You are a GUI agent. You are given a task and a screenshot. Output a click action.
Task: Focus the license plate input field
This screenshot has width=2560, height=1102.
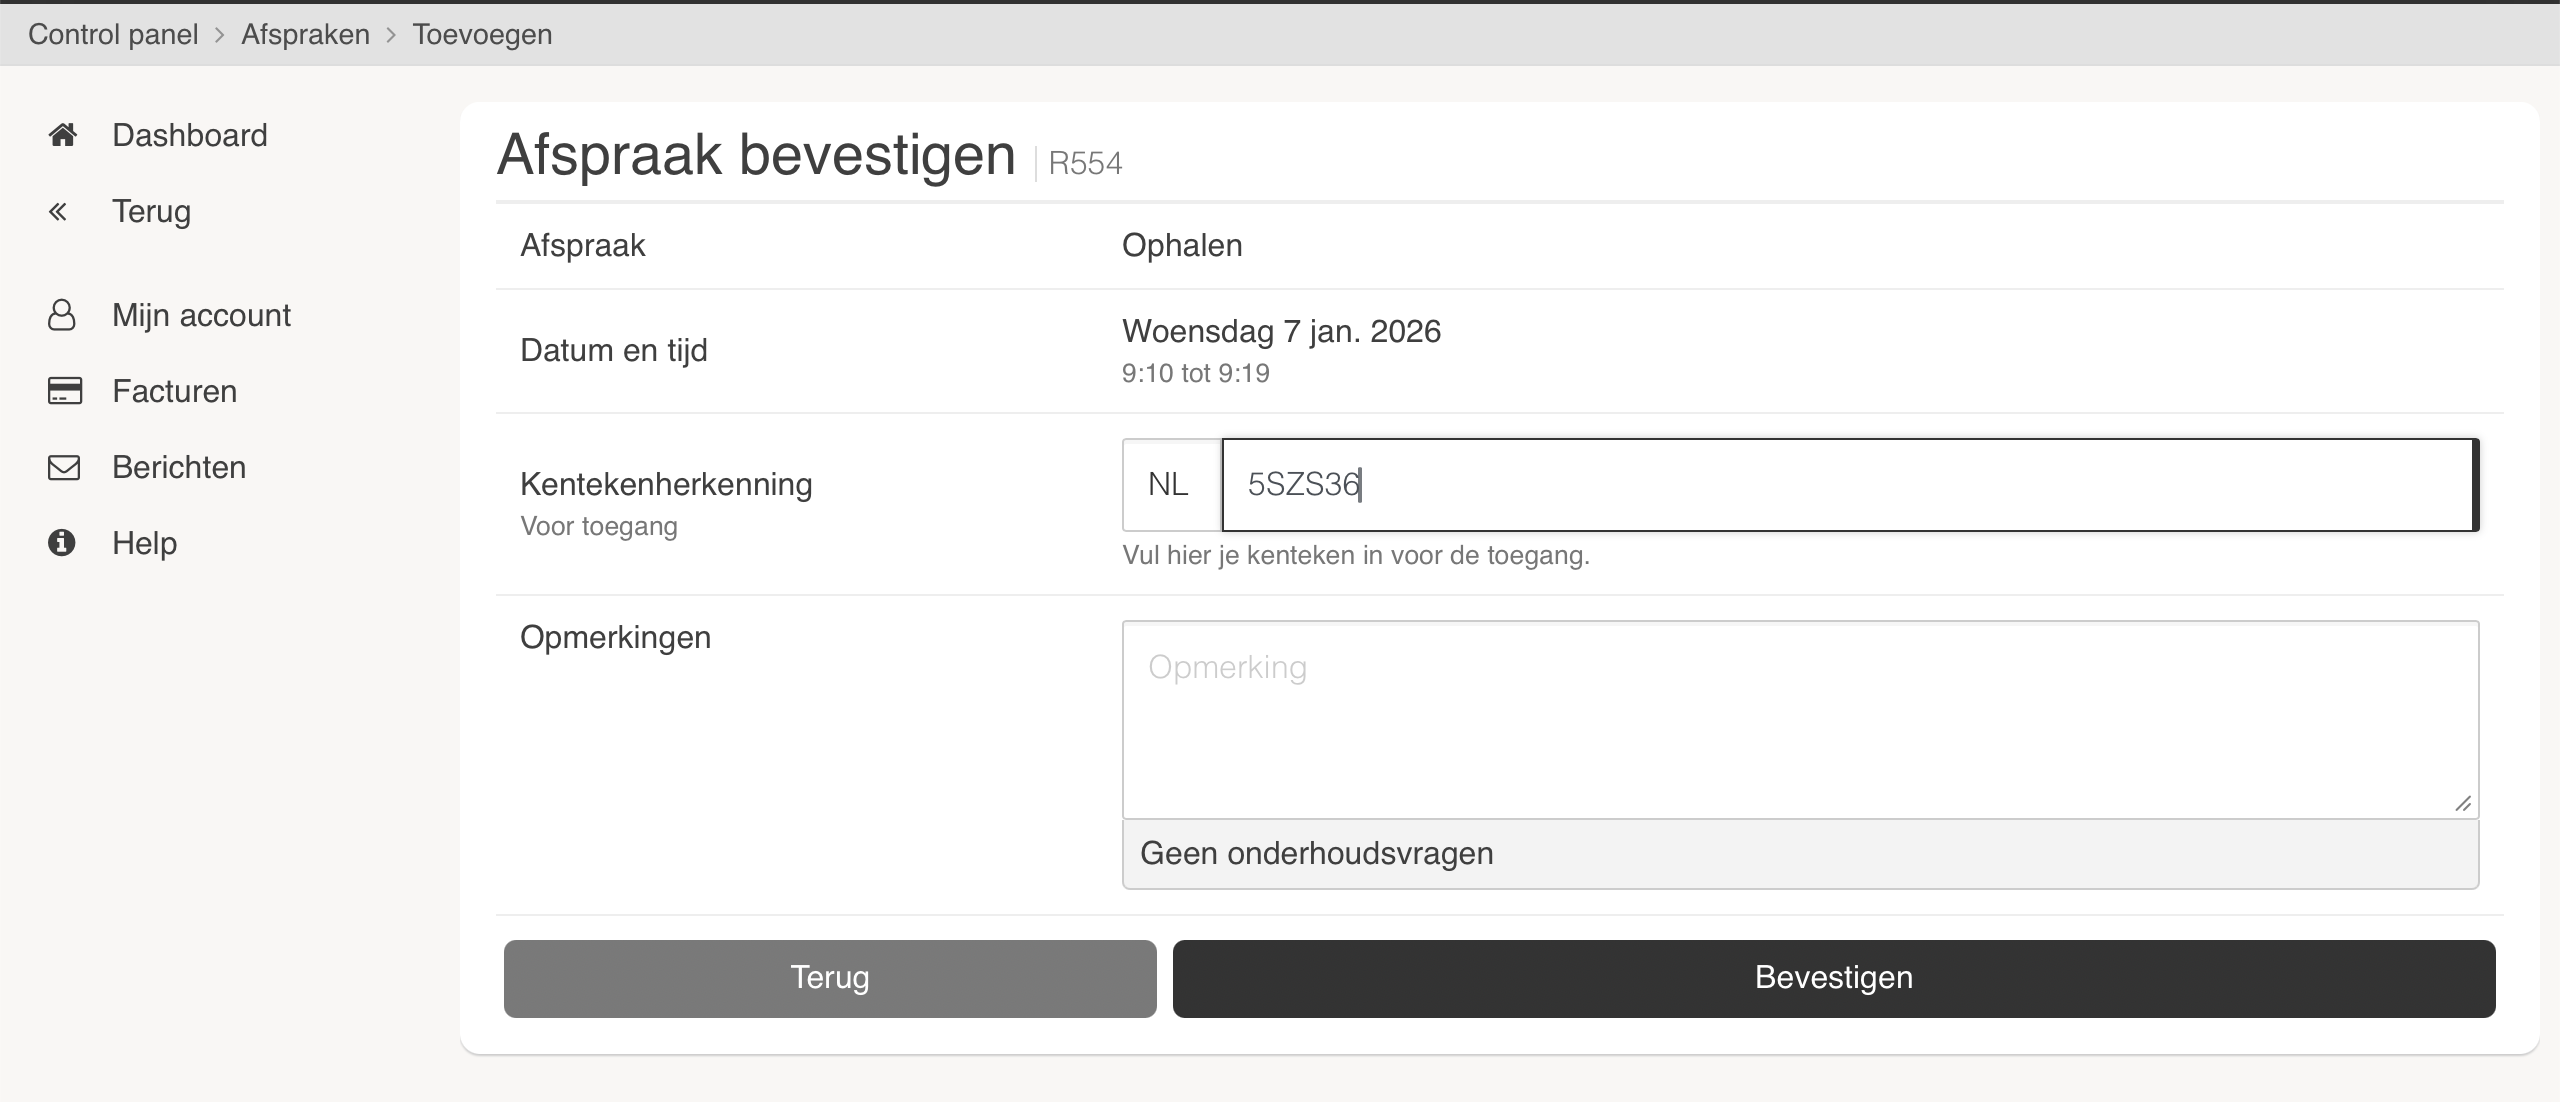point(1848,485)
